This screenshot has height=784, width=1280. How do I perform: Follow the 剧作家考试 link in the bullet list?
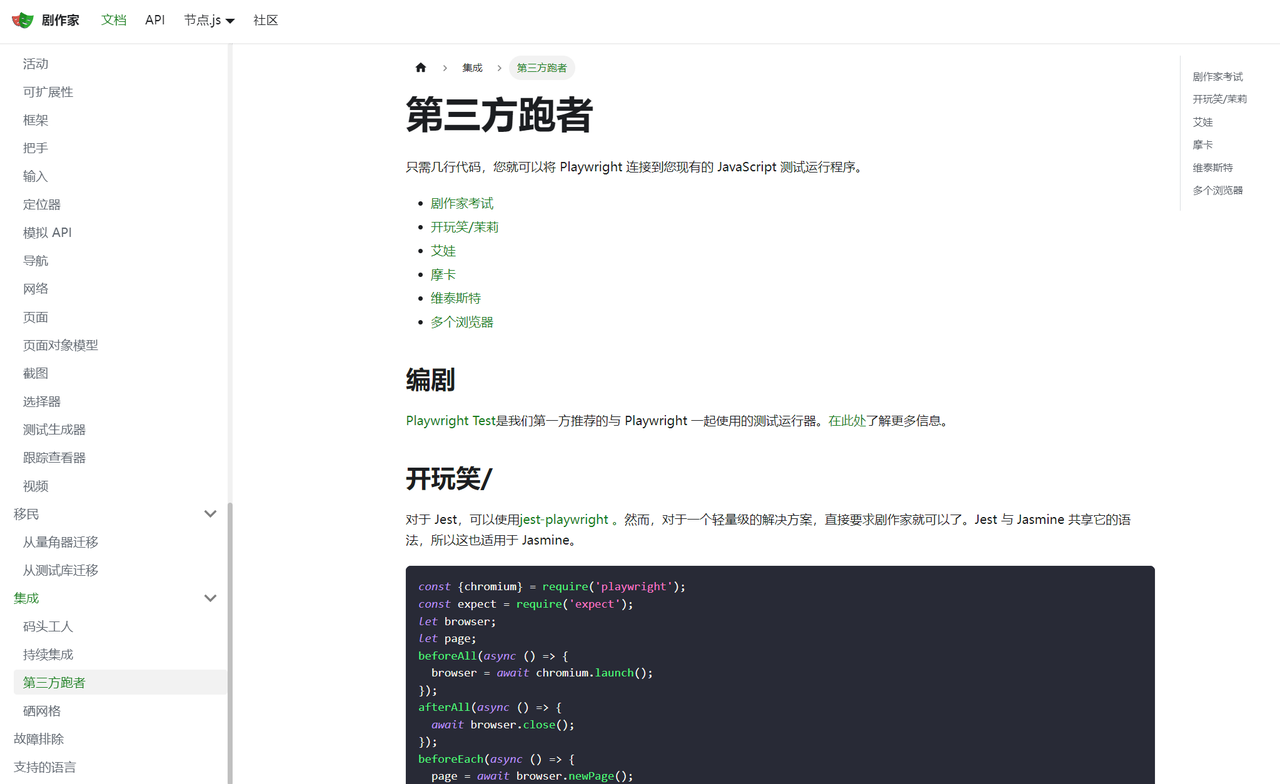462,203
